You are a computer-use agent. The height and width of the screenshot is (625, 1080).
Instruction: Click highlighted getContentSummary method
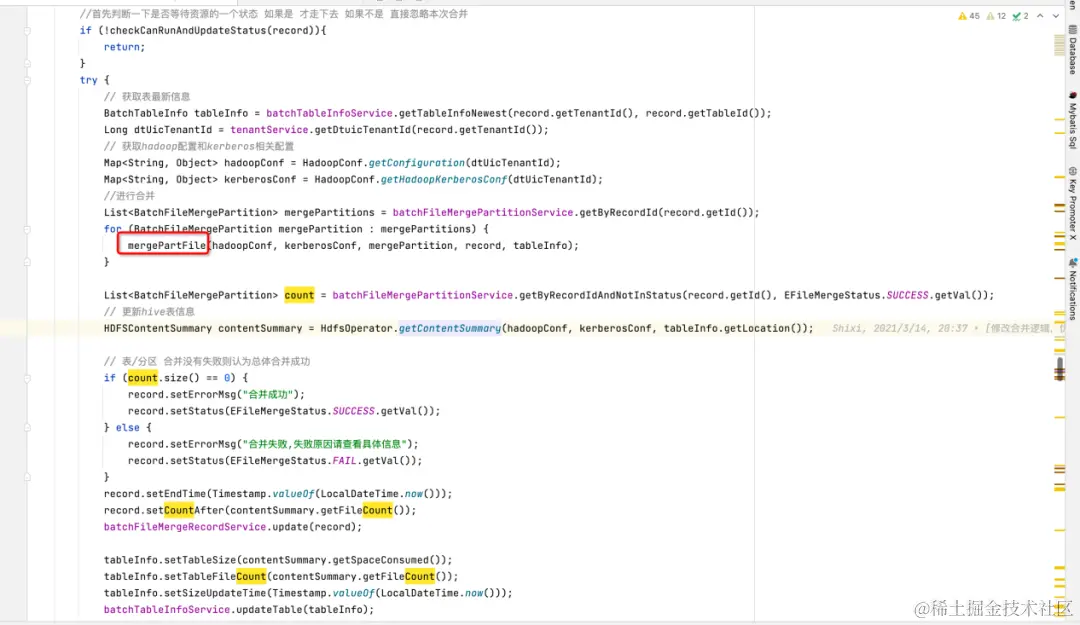pos(450,328)
